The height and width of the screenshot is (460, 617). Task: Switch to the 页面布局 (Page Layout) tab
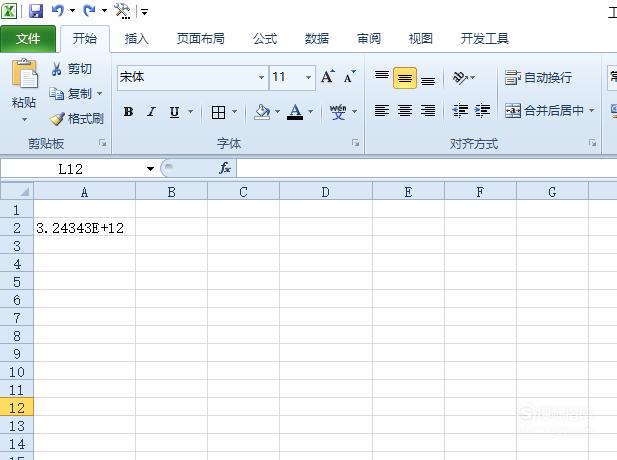pos(201,39)
